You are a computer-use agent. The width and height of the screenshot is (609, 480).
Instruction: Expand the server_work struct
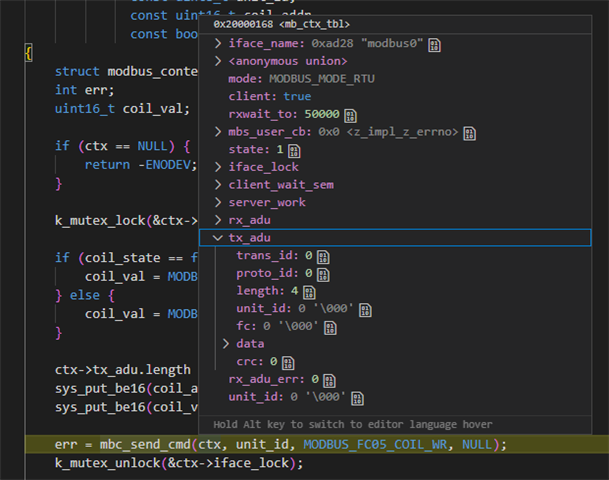218,202
